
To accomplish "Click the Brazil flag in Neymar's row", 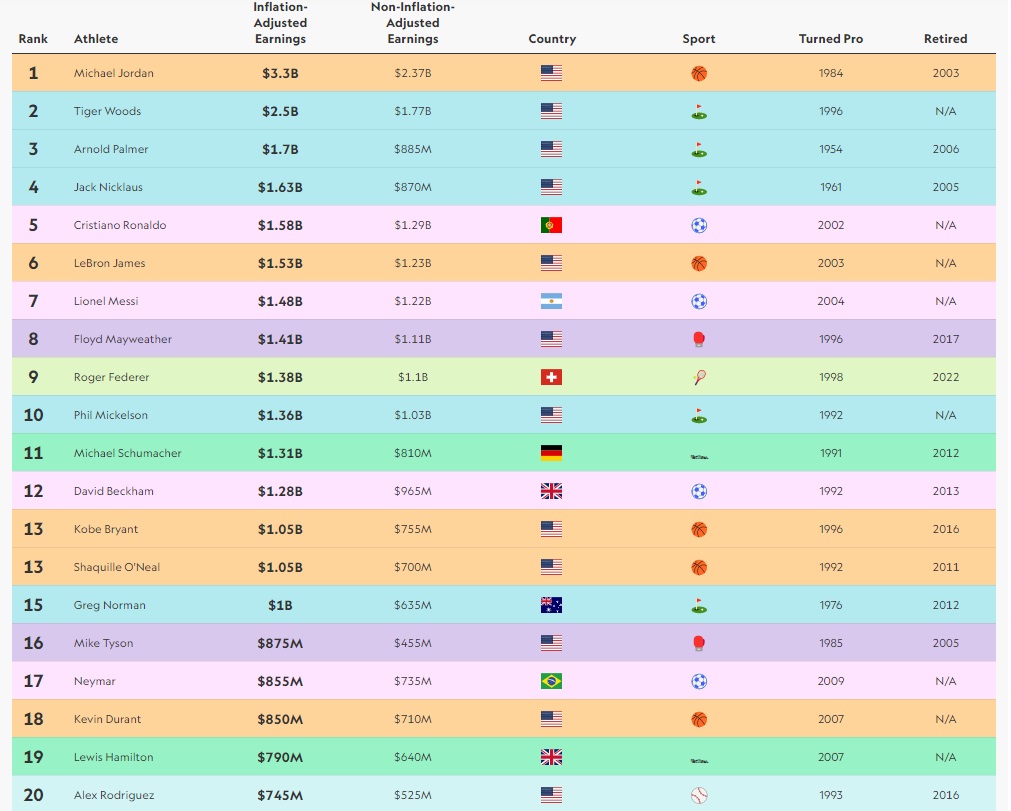I will click(x=551, y=681).
